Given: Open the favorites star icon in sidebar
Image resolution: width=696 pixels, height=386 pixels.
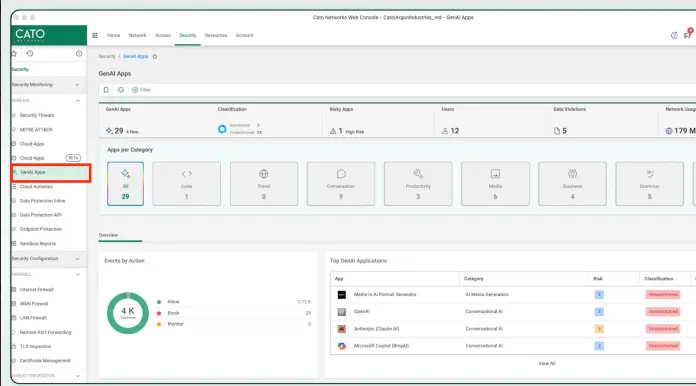Looking at the screenshot, I should [x=14, y=54].
